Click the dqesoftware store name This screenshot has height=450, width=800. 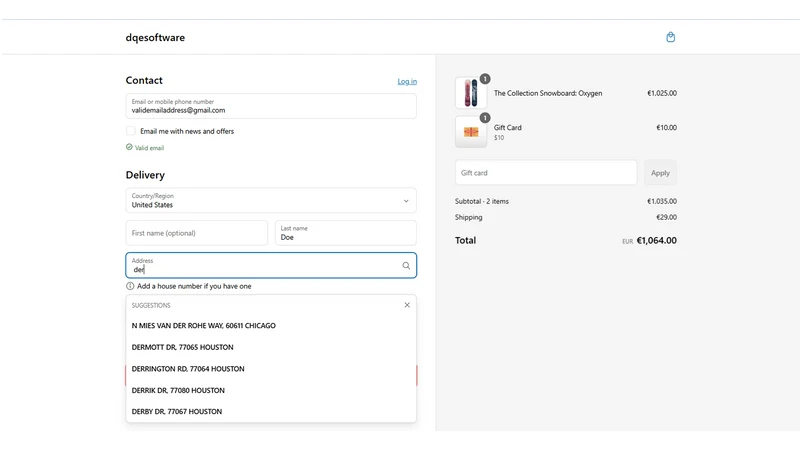point(155,38)
